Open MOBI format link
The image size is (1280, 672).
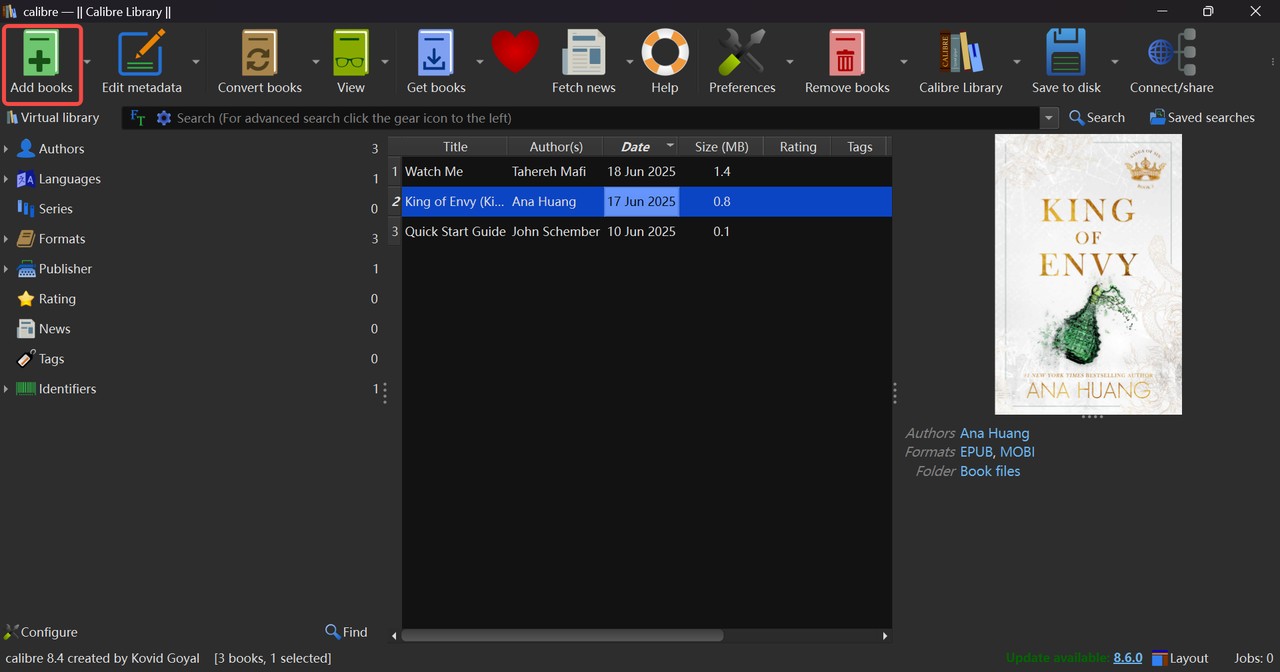[1017, 452]
